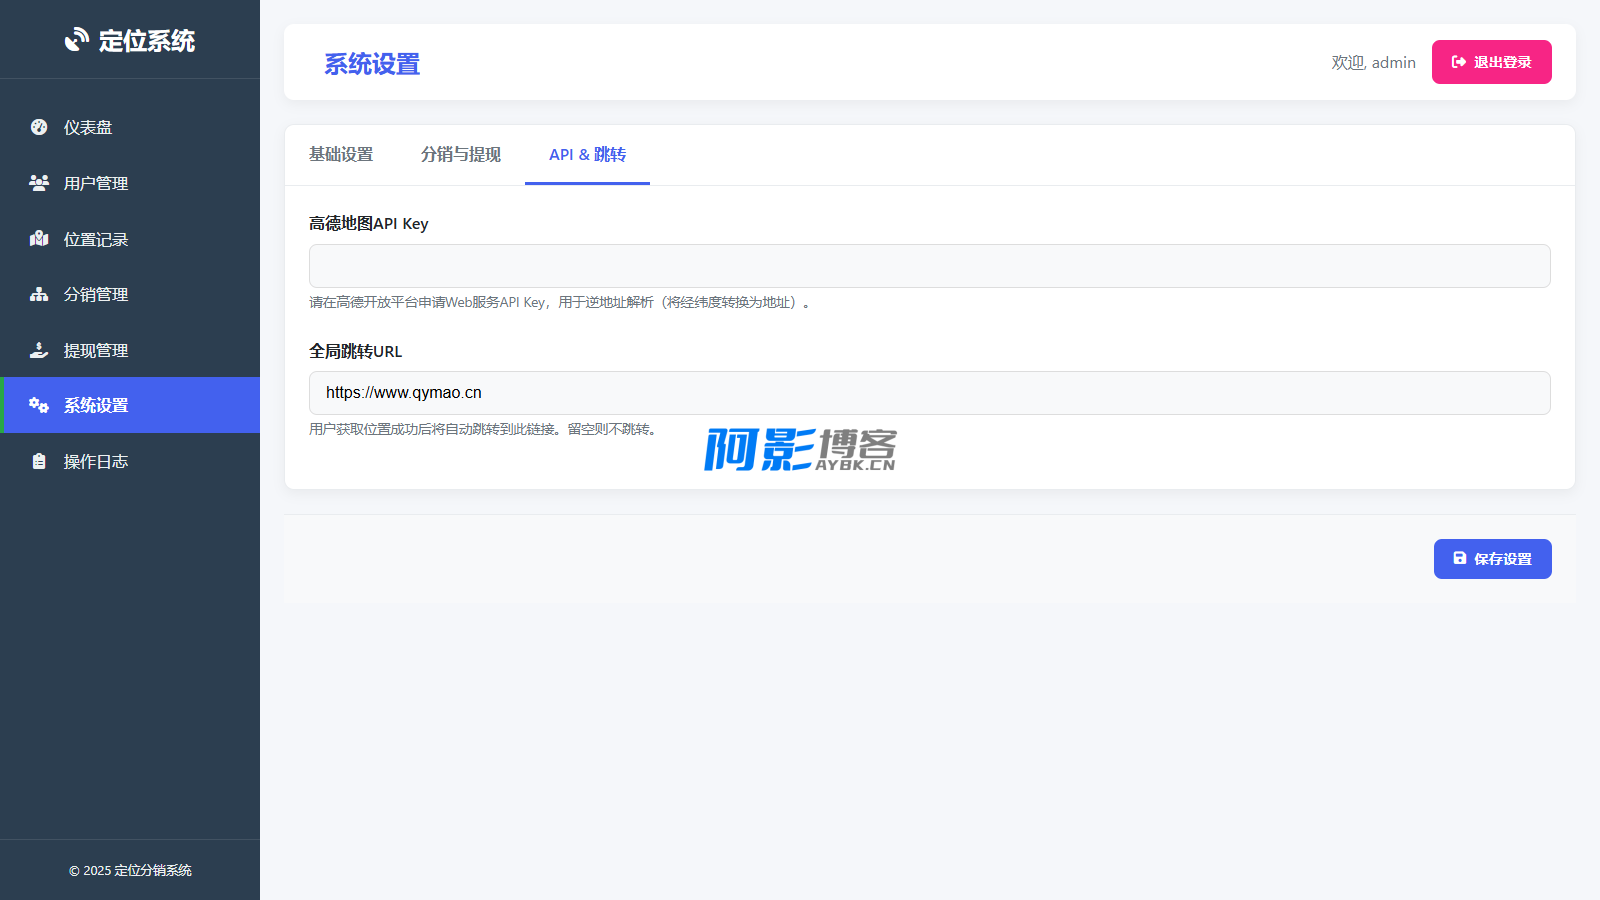Click the 阿影博客 watermark logo
Image resolution: width=1600 pixels, height=900 pixels.
[x=800, y=450]
